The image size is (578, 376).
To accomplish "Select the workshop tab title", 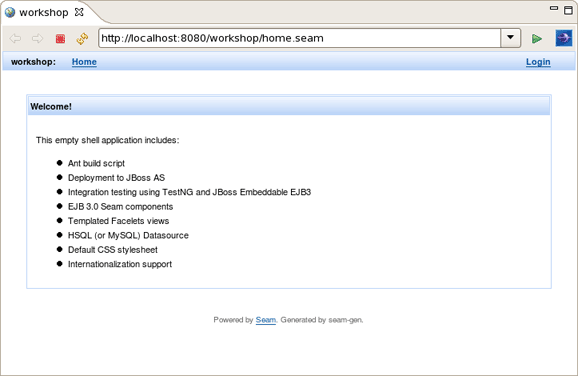I will coord(44,13).
